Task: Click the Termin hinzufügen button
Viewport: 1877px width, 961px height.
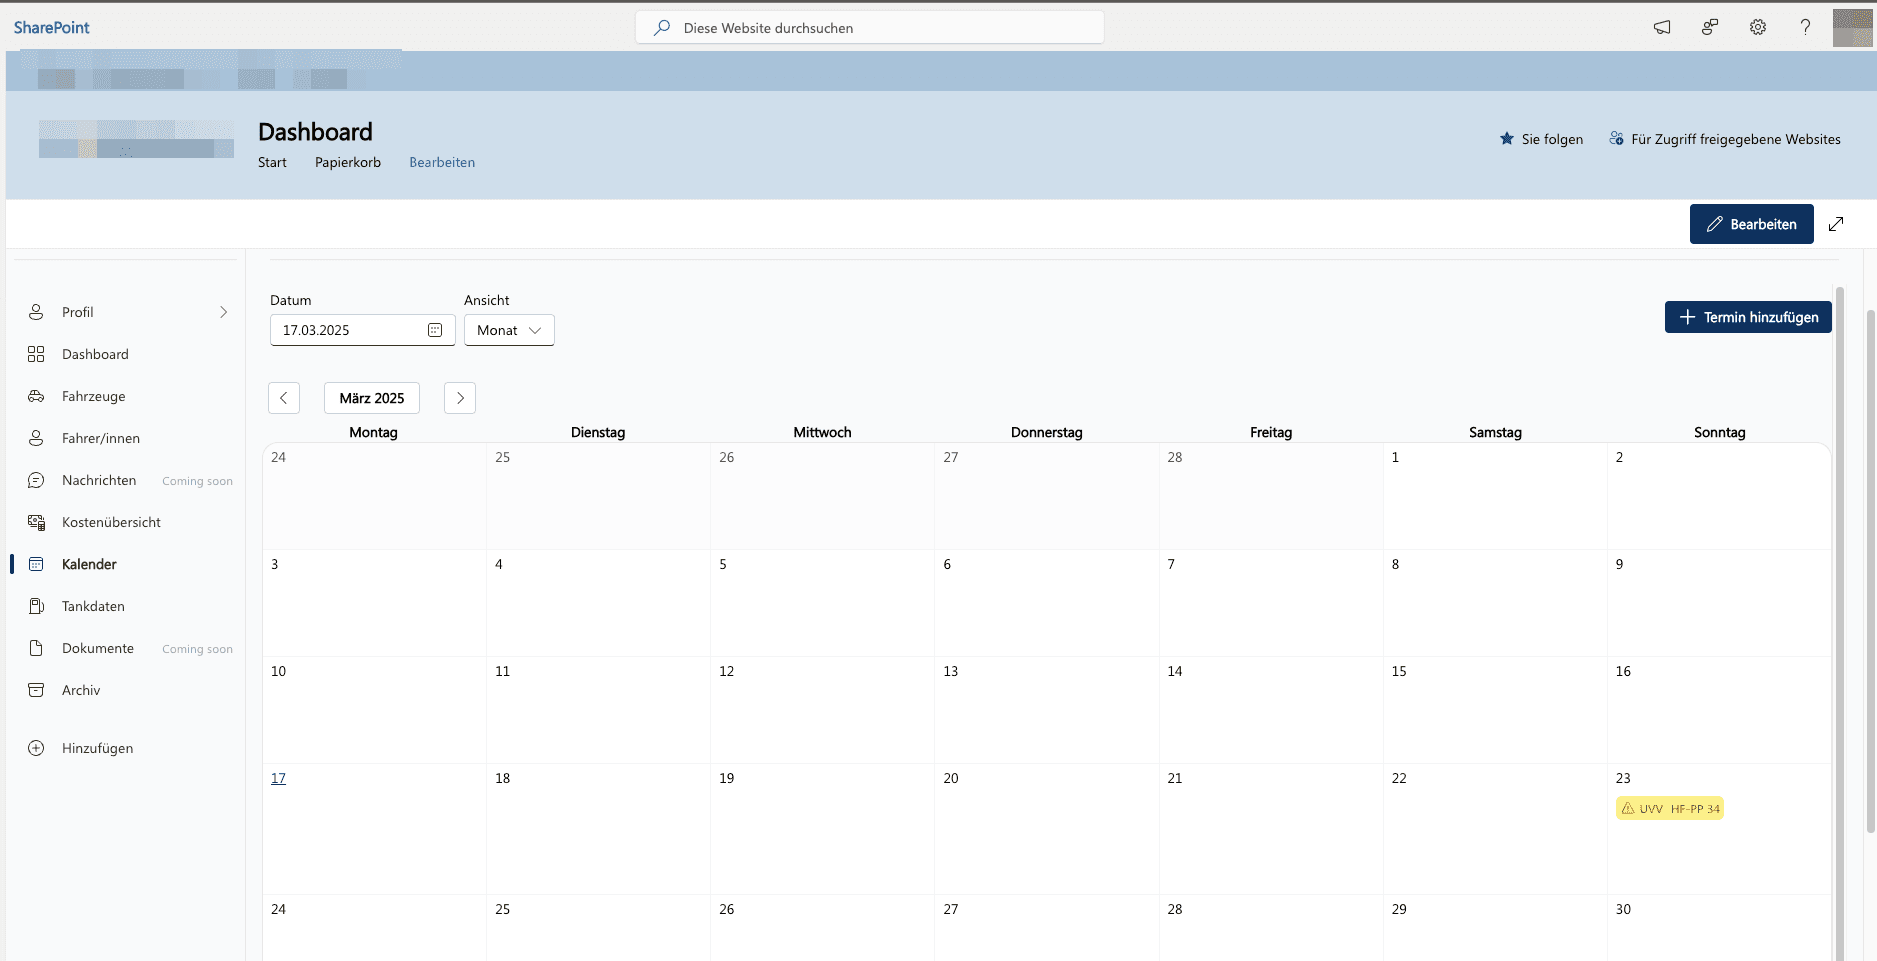Action: (1748, 317)
